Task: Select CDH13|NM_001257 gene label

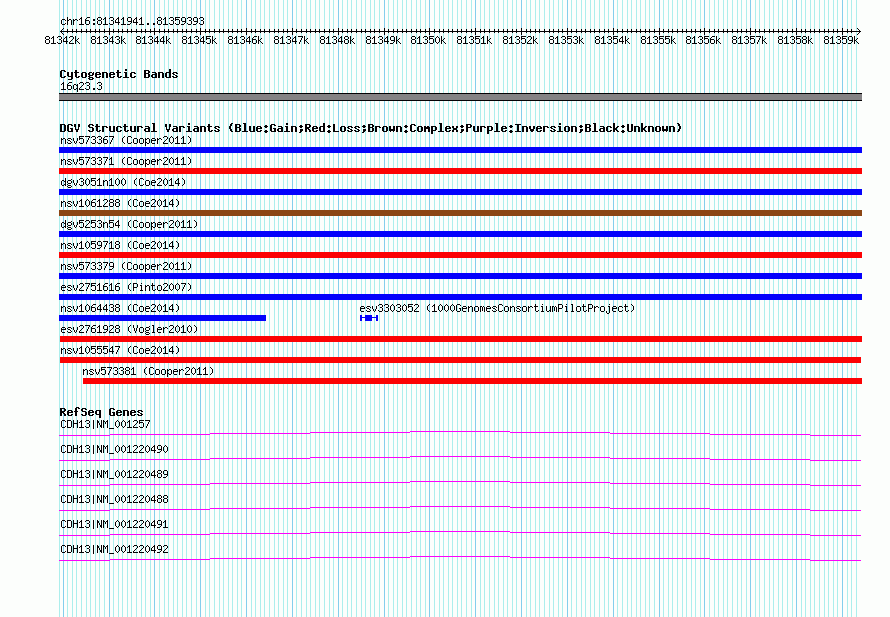Action: (x=106, y=424)
